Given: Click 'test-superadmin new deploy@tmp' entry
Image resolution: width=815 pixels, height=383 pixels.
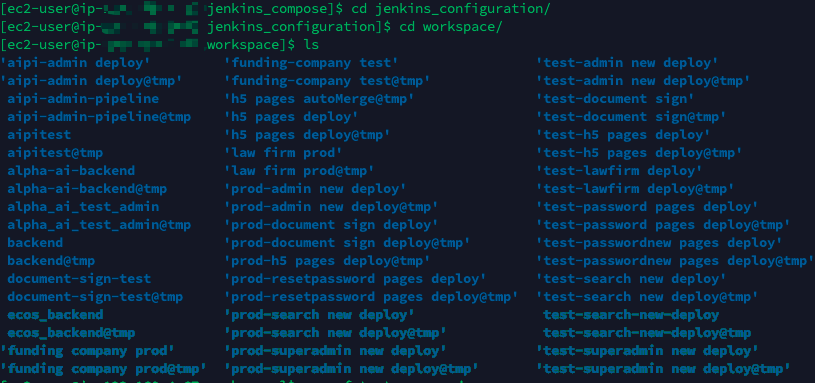Looking at the screenshot, I should click(x=663, y=369).
